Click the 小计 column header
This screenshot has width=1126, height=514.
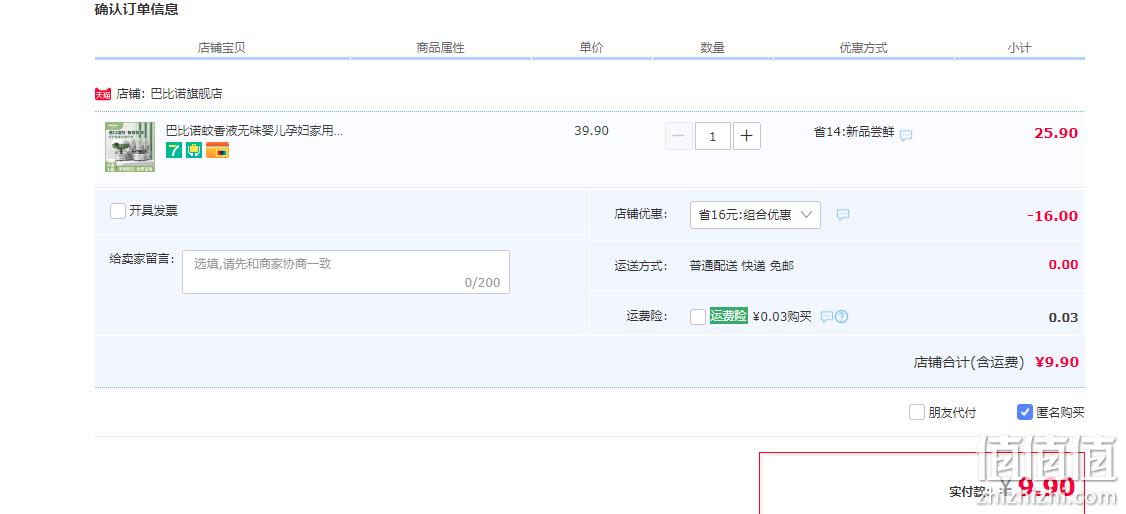point(1019,48)
